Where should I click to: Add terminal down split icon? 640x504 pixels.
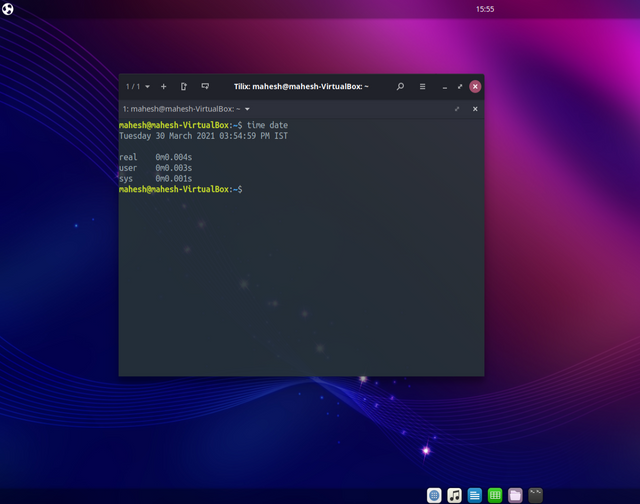pos(205,87)
